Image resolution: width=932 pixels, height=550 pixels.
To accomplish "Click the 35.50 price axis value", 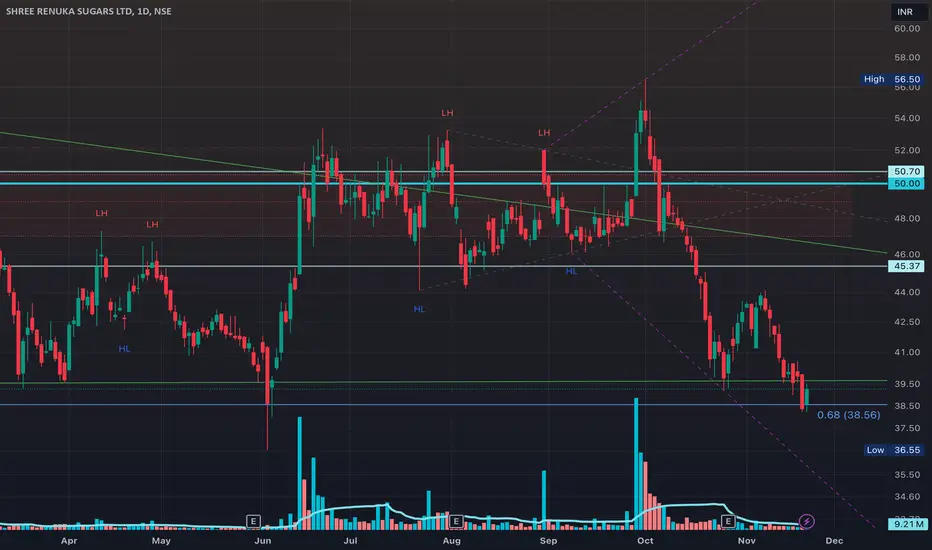I will (906, 474).
